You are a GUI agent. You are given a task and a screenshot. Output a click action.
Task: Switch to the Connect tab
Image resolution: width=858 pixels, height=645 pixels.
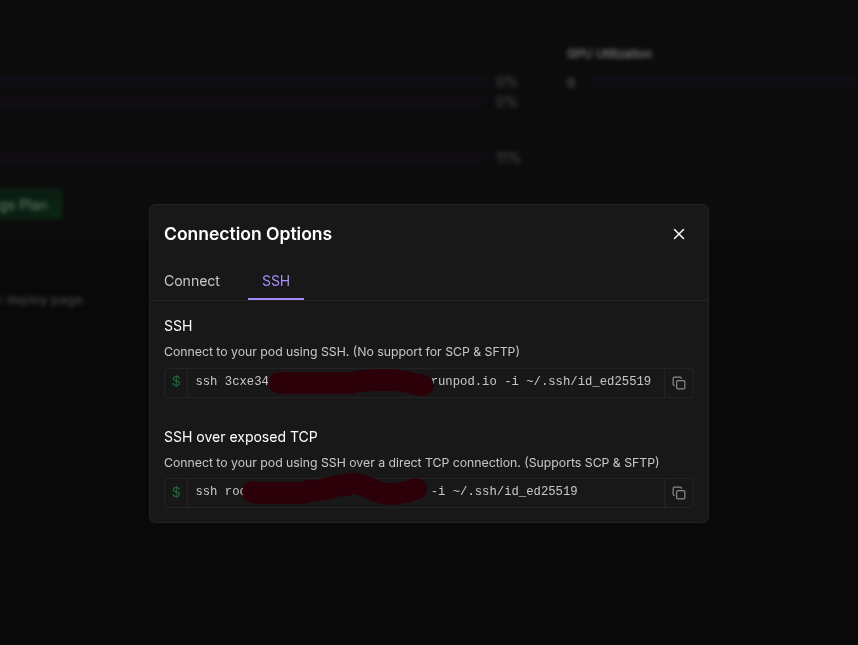tap(192, 281)
